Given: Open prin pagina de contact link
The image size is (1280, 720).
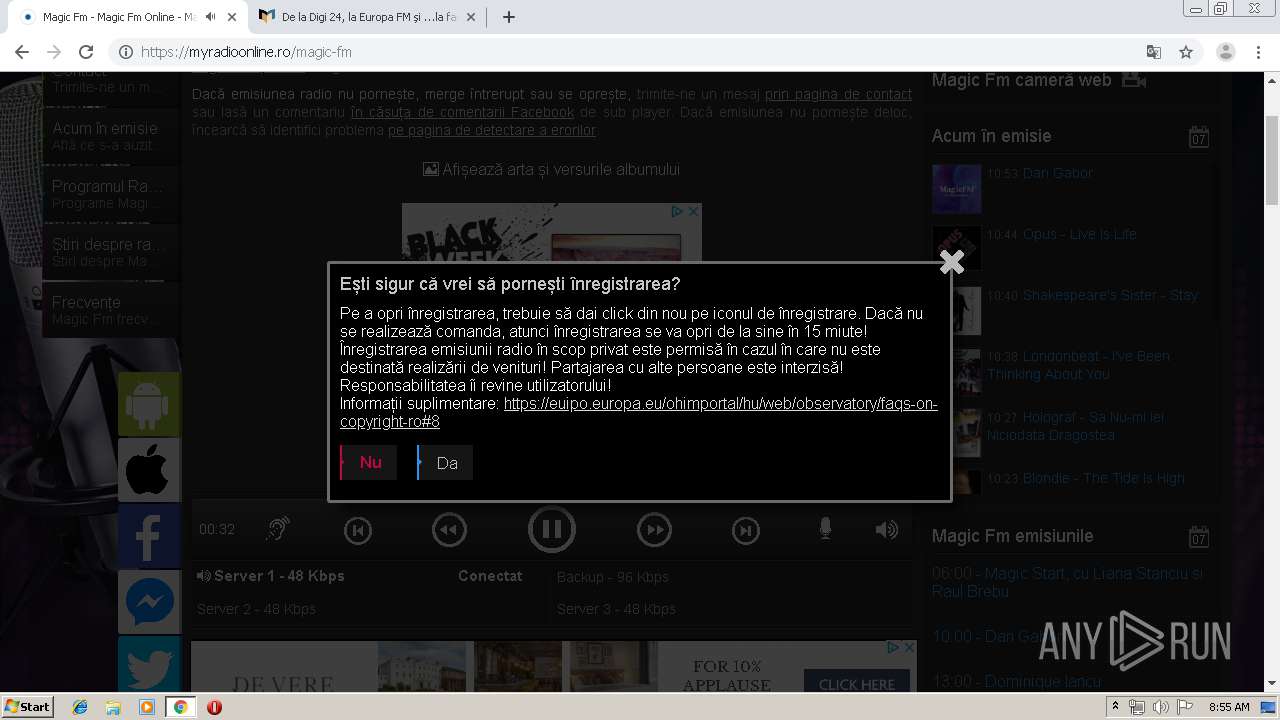Looking at the screenshot, I should [x=838, y=94].
